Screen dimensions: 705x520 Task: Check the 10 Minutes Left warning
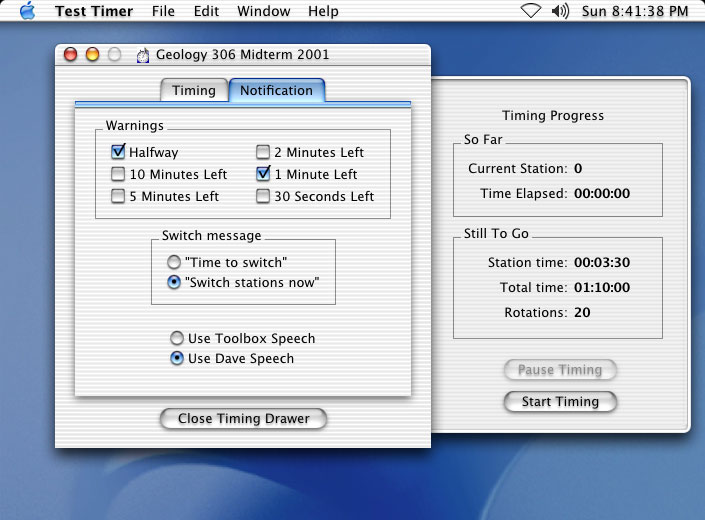(119, 174)
